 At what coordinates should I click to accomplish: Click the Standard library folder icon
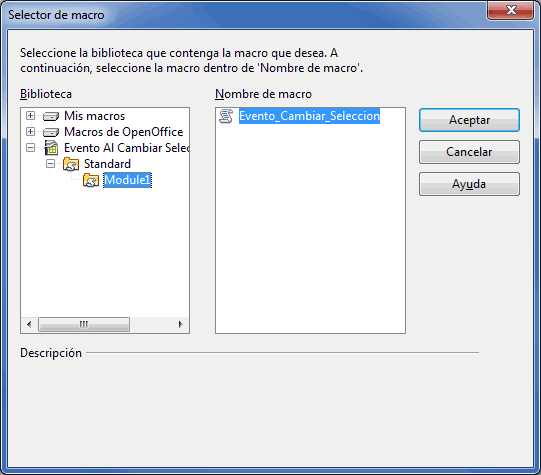71,164
